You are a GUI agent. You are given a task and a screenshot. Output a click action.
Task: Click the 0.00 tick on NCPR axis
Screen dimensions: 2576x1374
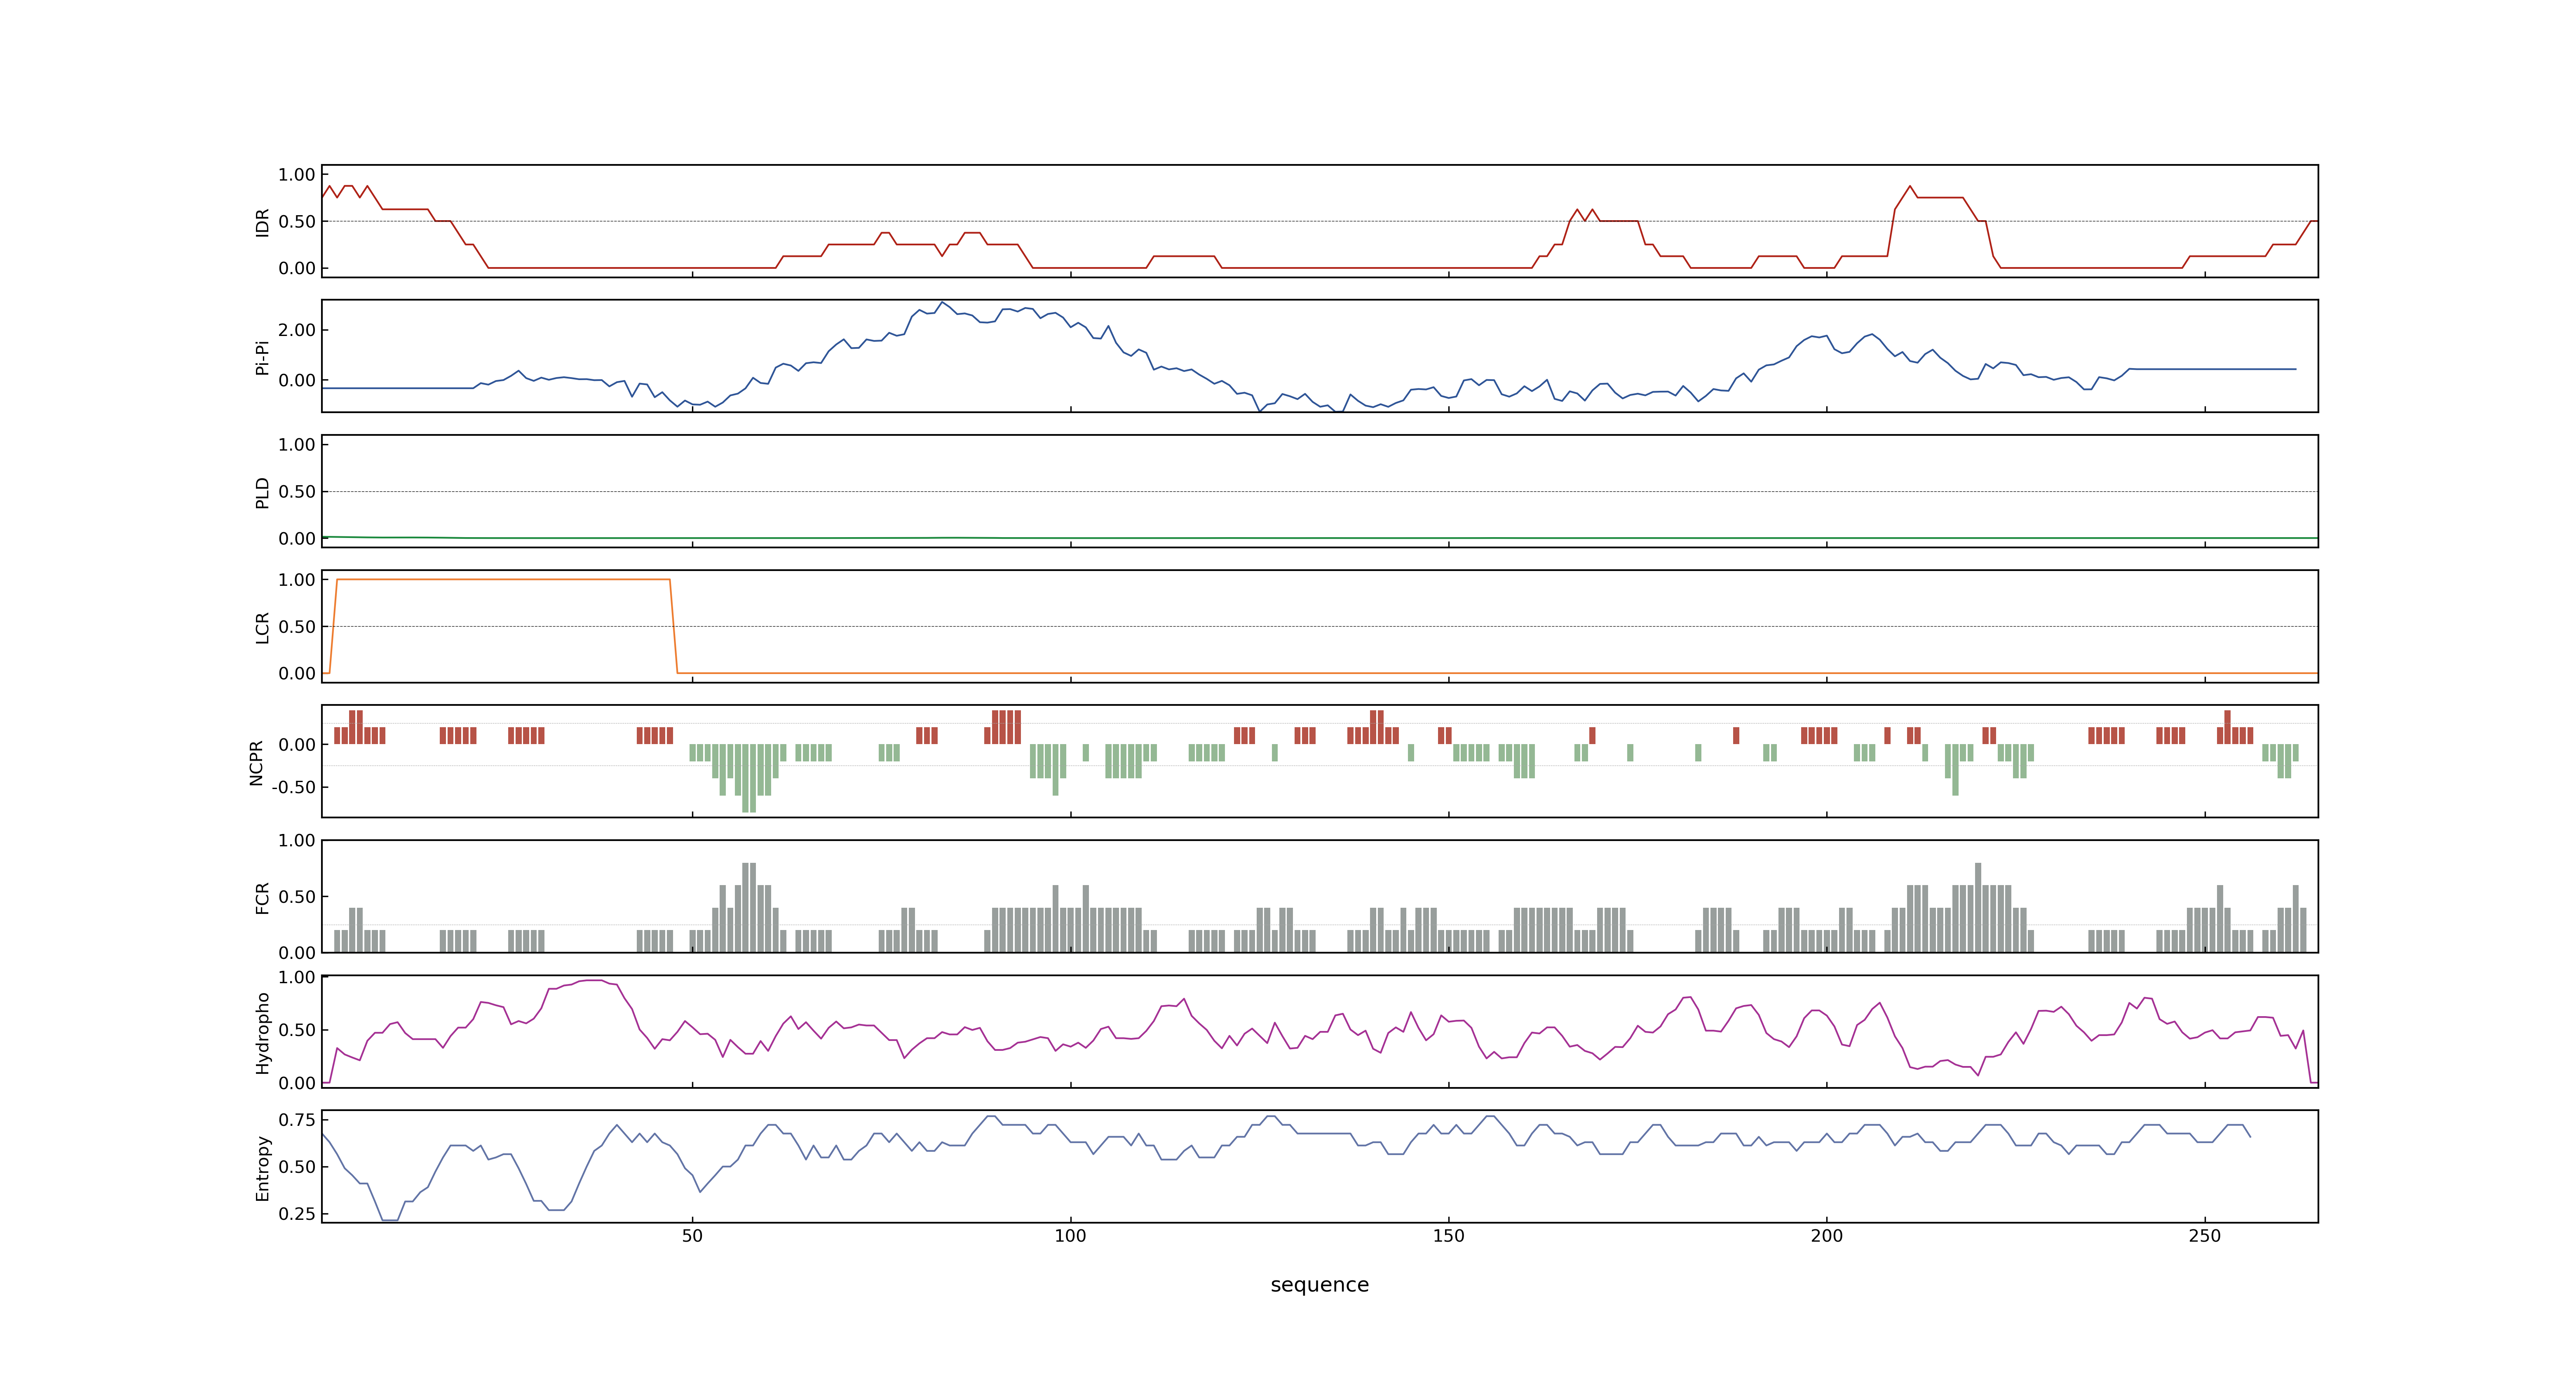(297, 745)
